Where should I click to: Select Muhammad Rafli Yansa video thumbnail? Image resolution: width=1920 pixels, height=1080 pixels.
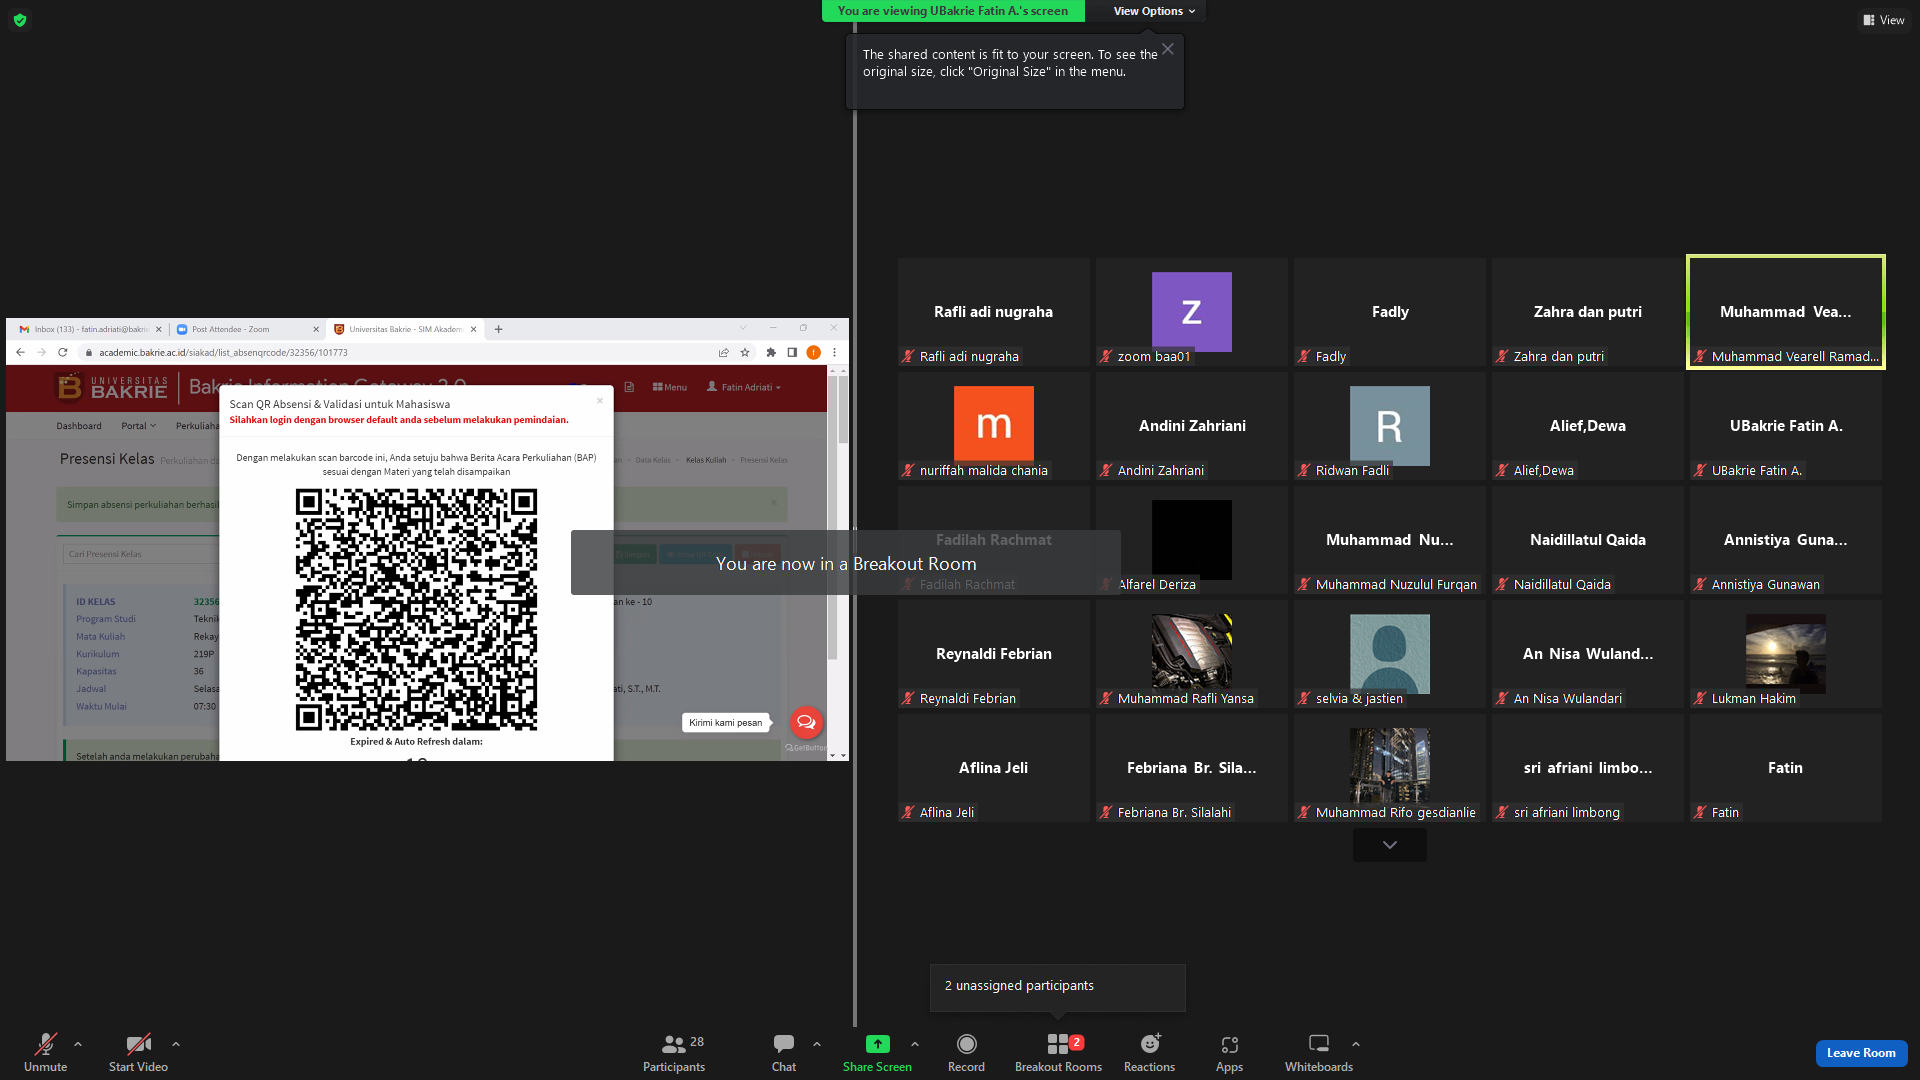click(x=1192, y=654)
